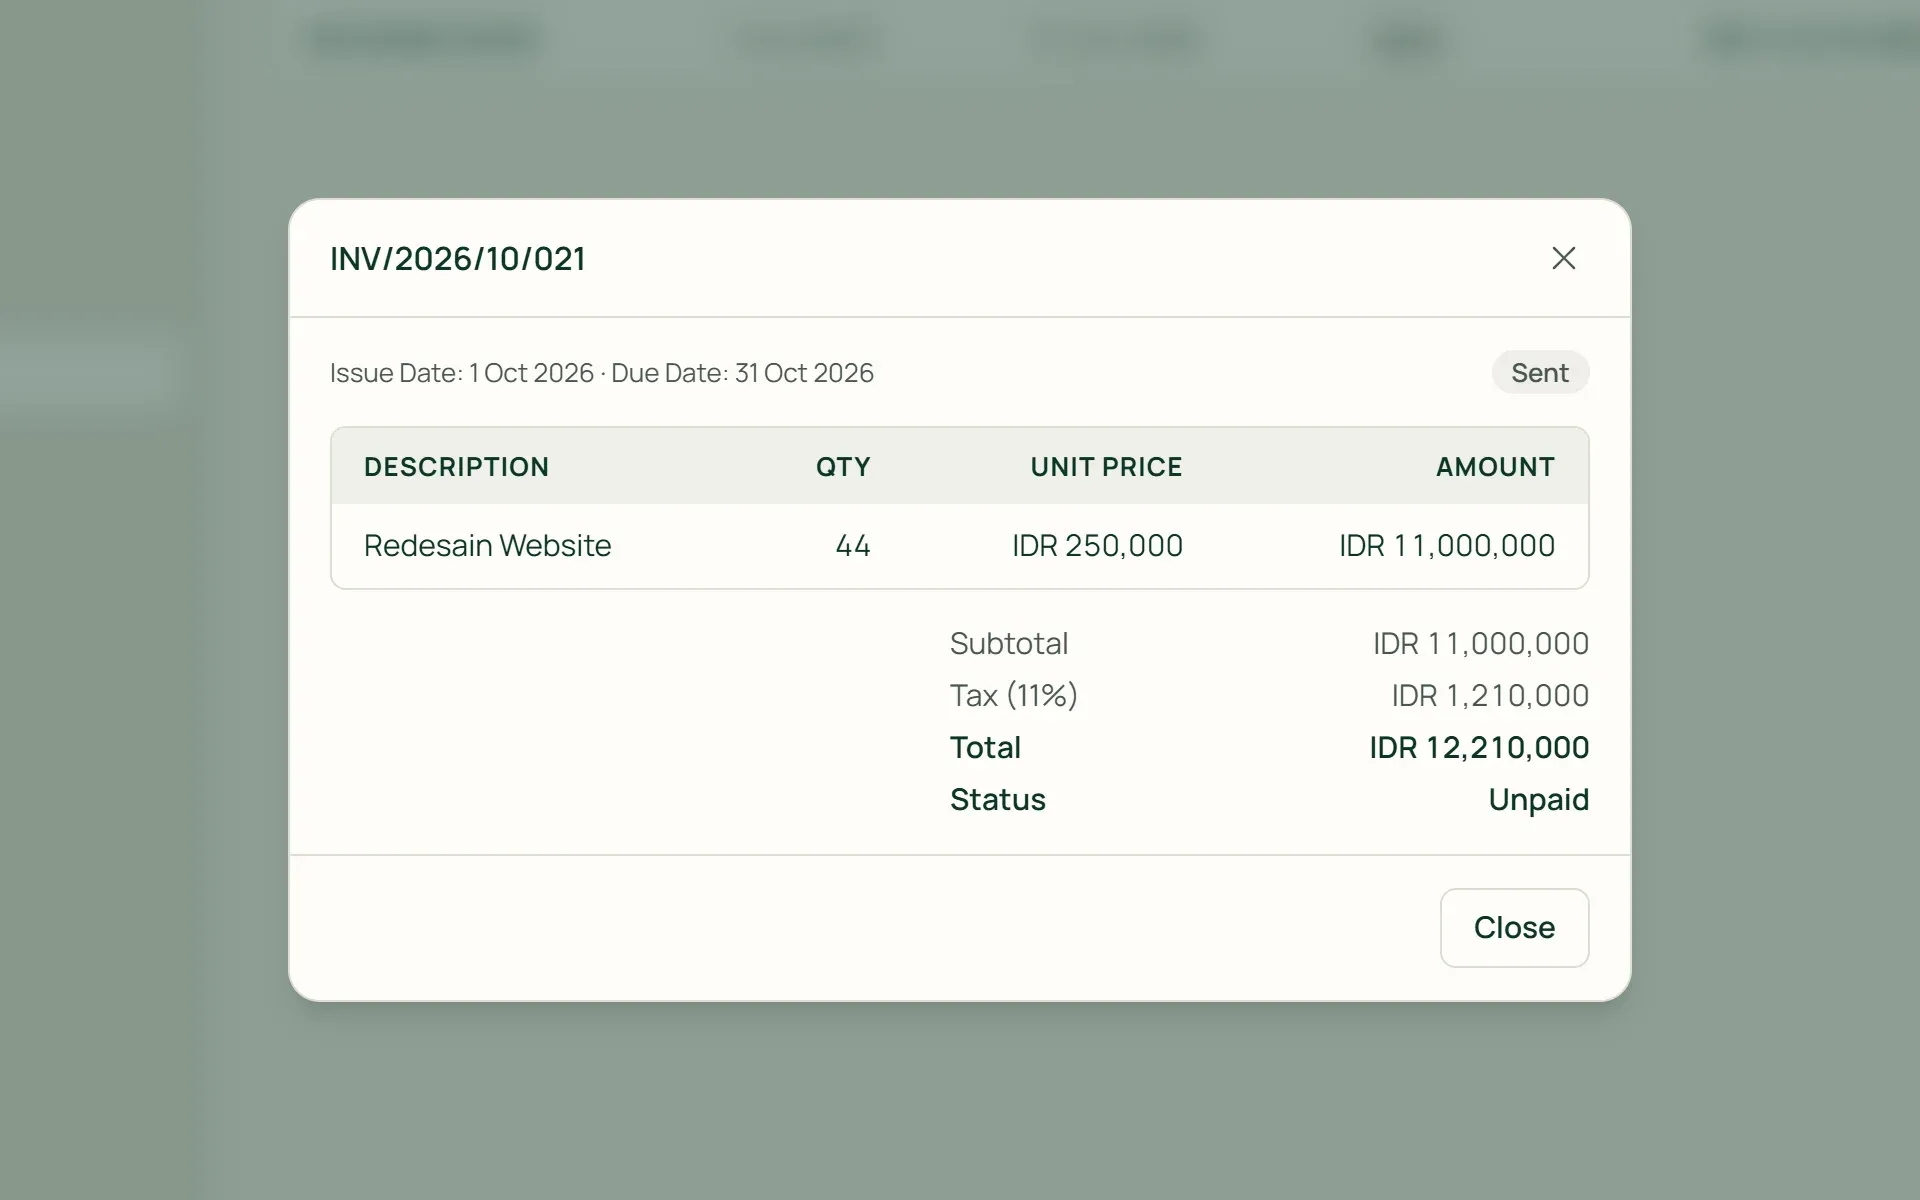1920x1200 pixels.
Task: Click the tax value IDR 1,210,000
Action: click(x=1490, y=695)
